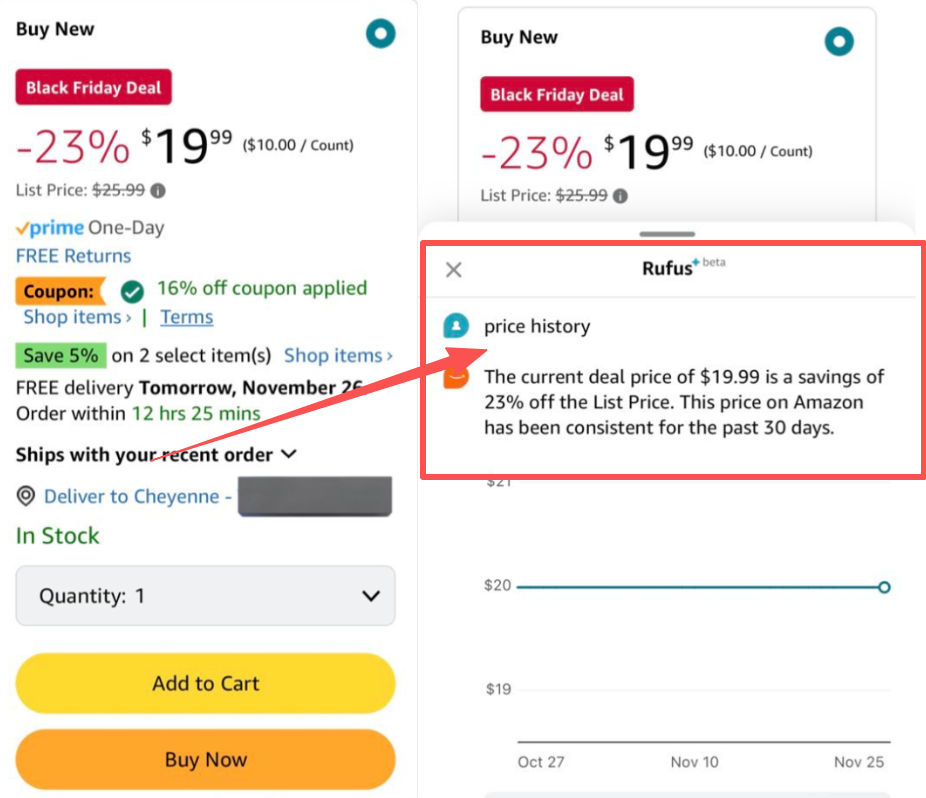This screenshot has height=798, width=926.
Task: Open the Quantity dropdown
Action: [205, 596]
